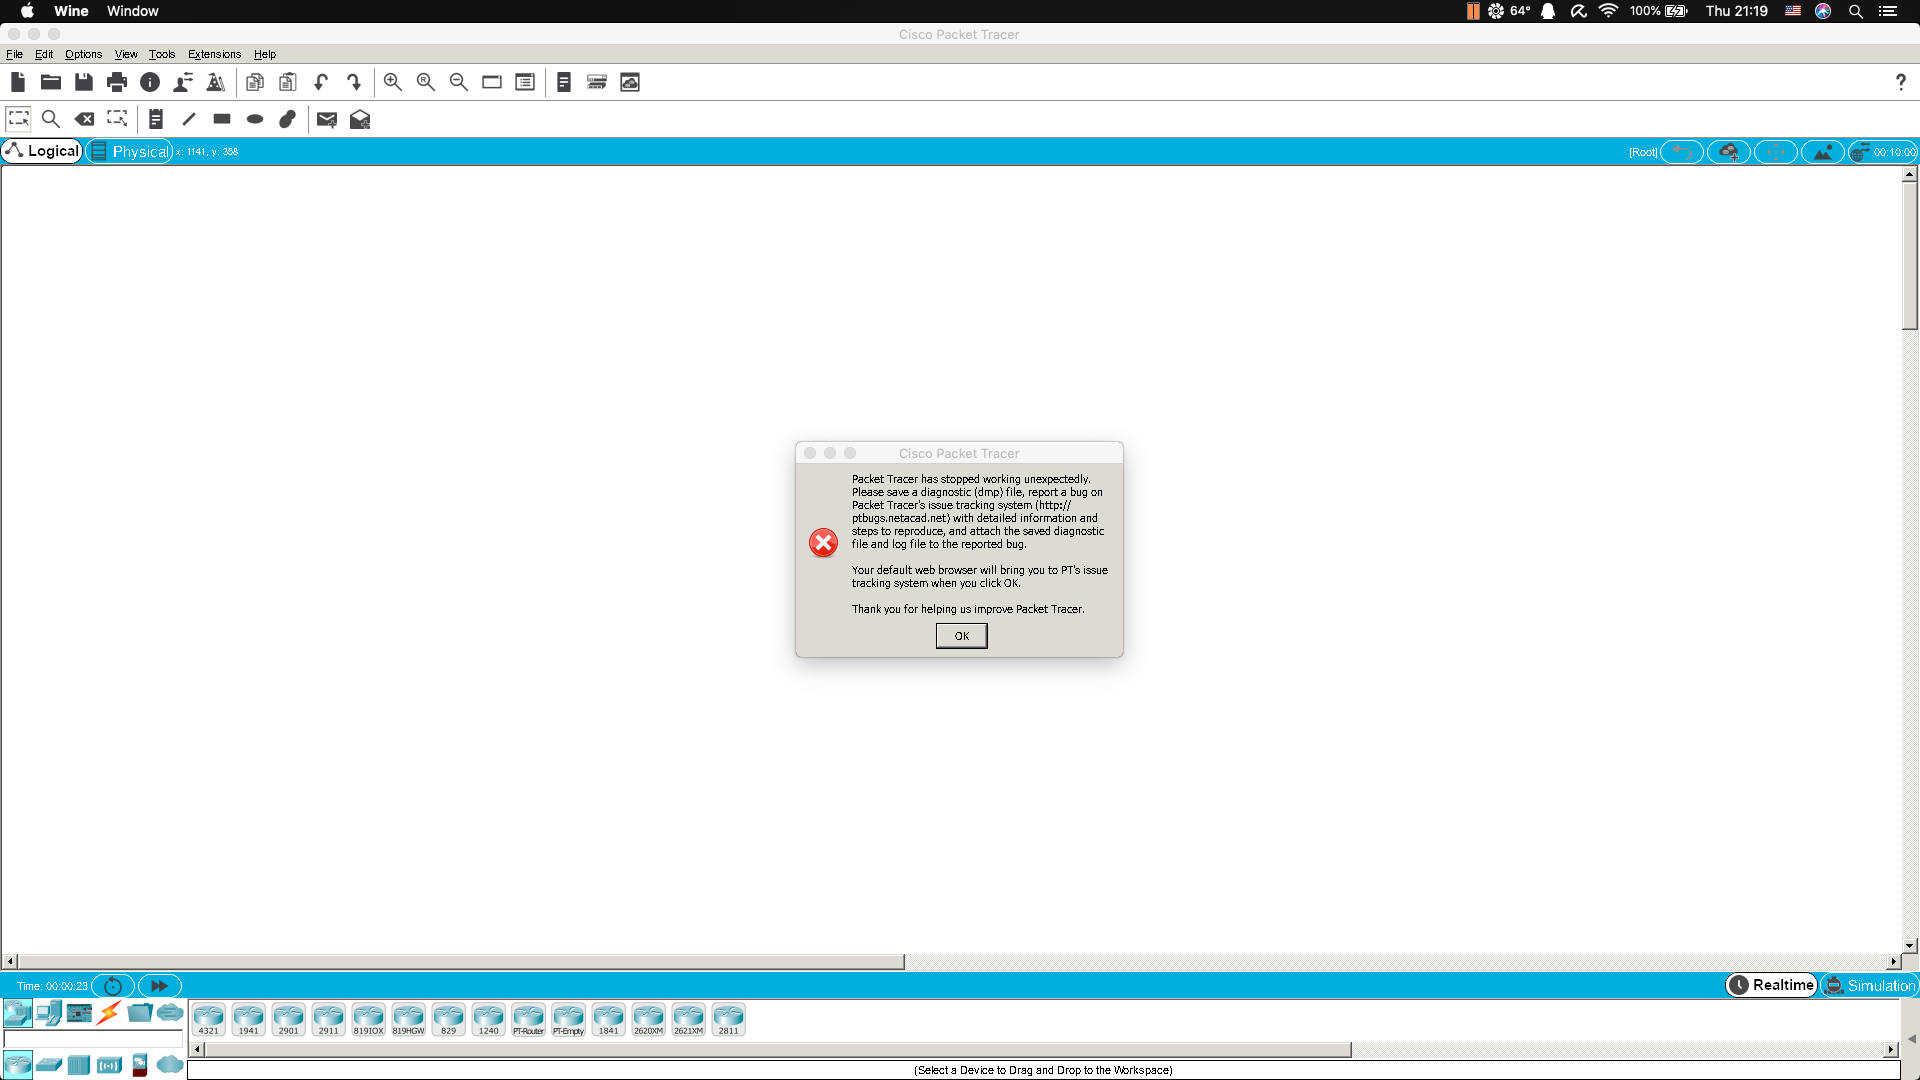This screenshot has width=1920, height=1080.
Task: Create a new file from the toolbar
Action: point(18,82)
